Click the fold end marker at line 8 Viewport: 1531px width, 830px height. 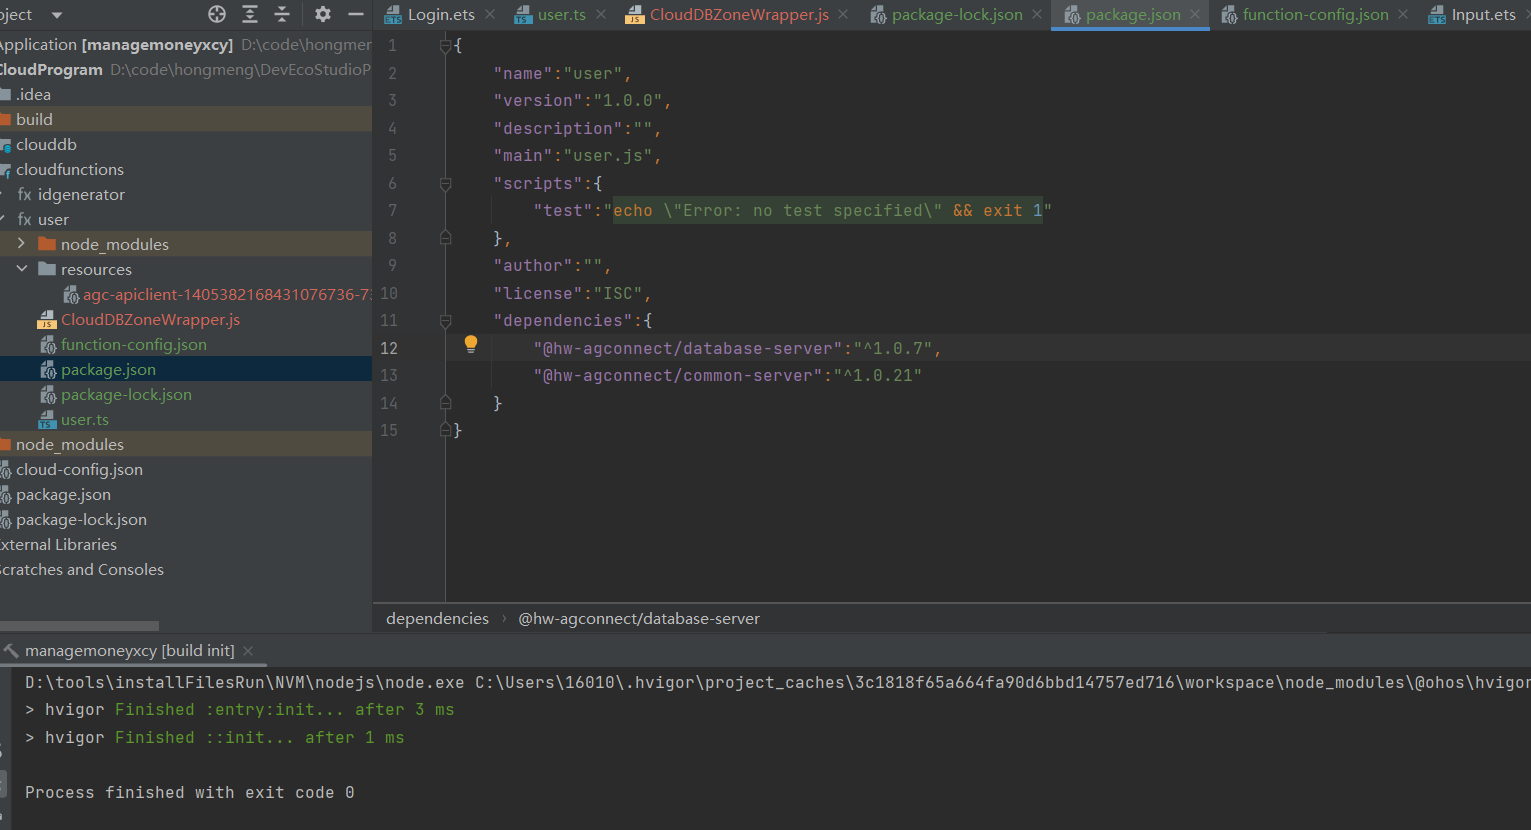(x=446, y=238)
